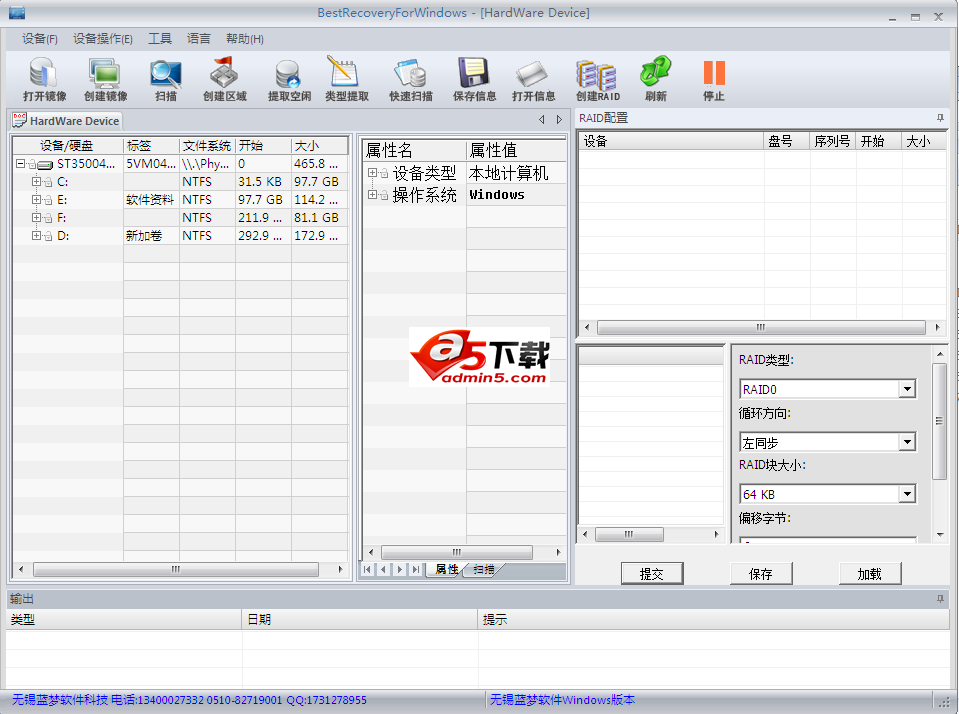
Task: Click the 提交 button
Action: pyautogui.click(x=652, y=573)
